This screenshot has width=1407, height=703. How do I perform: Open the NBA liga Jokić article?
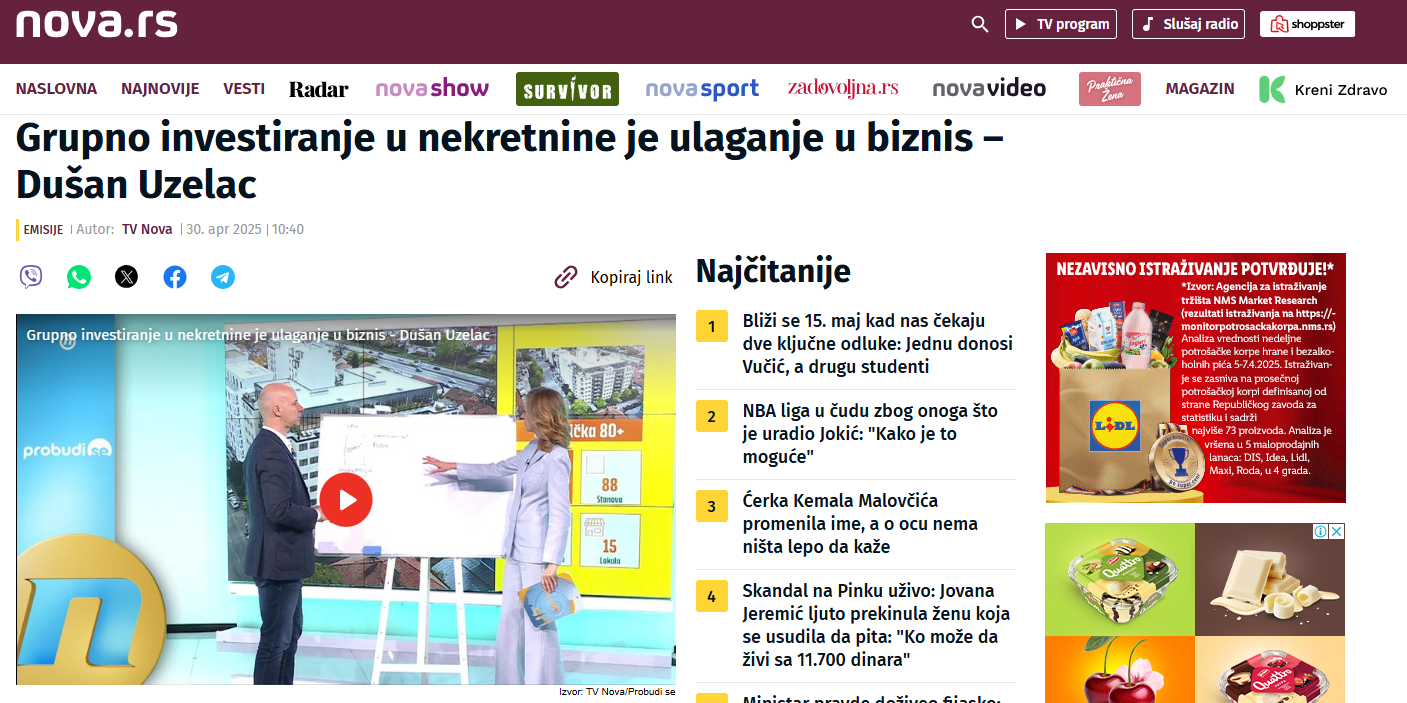(870, 434)
